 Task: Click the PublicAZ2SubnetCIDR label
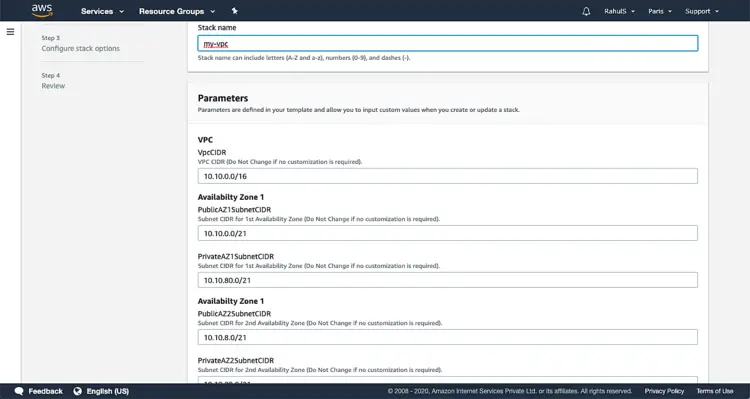pyautogui.click(x=234, y=314)
